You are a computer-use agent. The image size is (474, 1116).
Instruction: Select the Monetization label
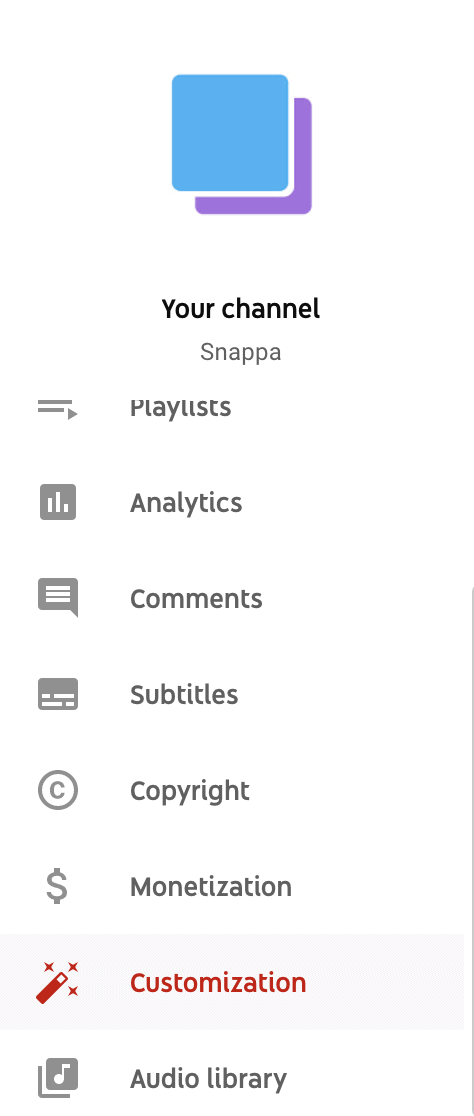(211, 887)
